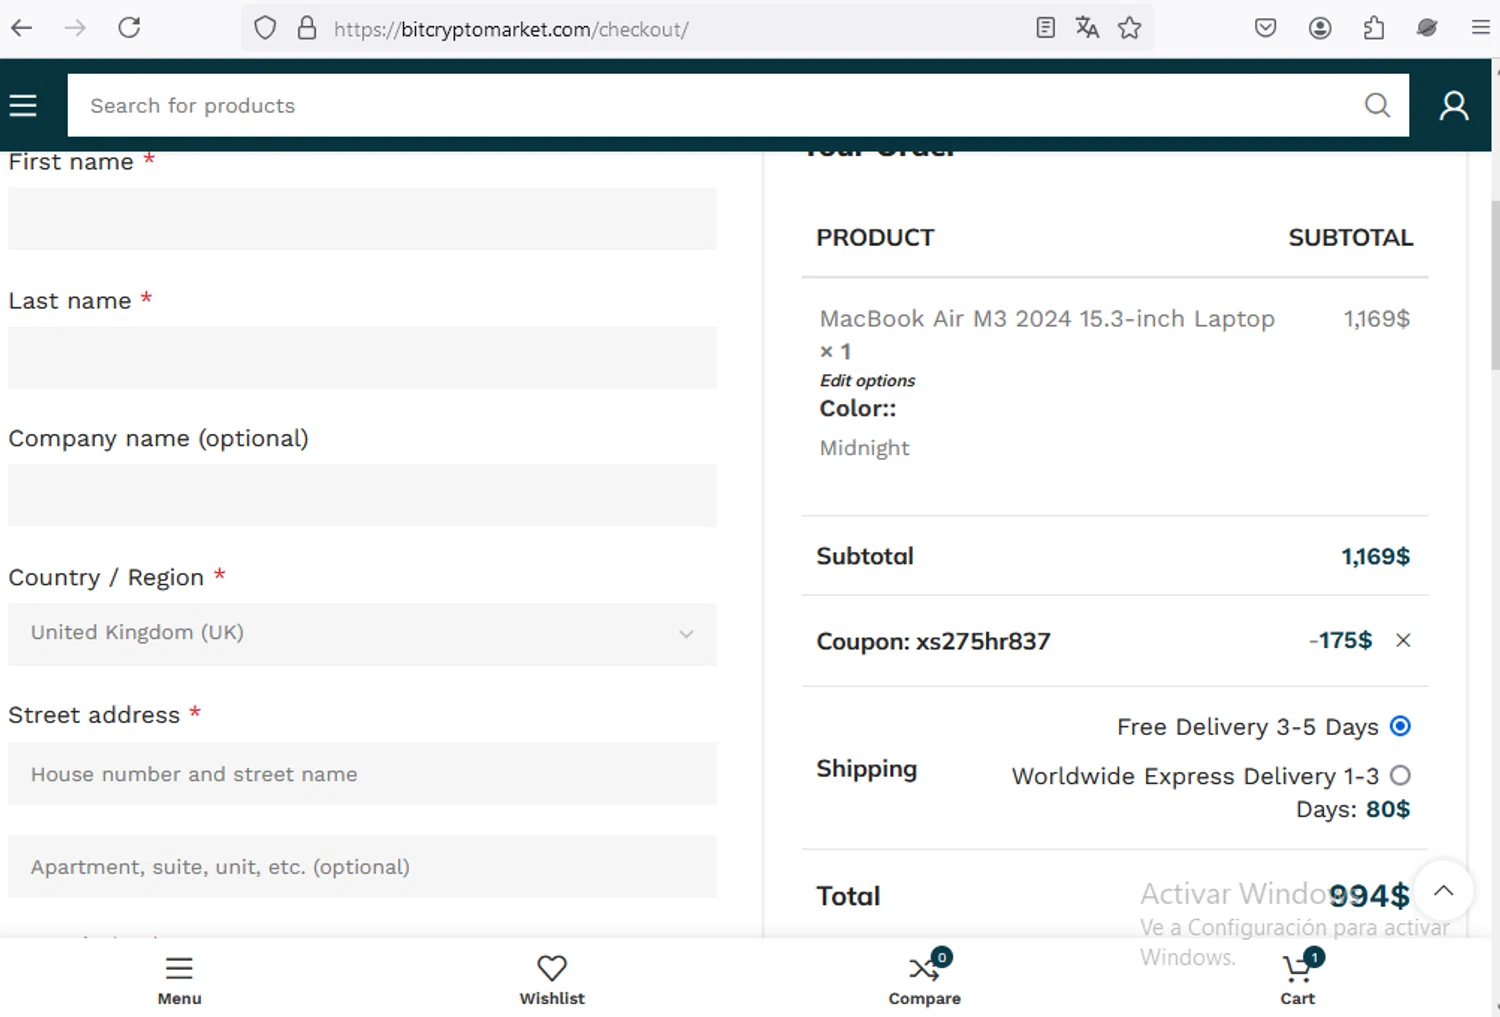Screen dimensions: 1500x1017
Task: Open Menu in bottom navigation
Action: [179, 980]
